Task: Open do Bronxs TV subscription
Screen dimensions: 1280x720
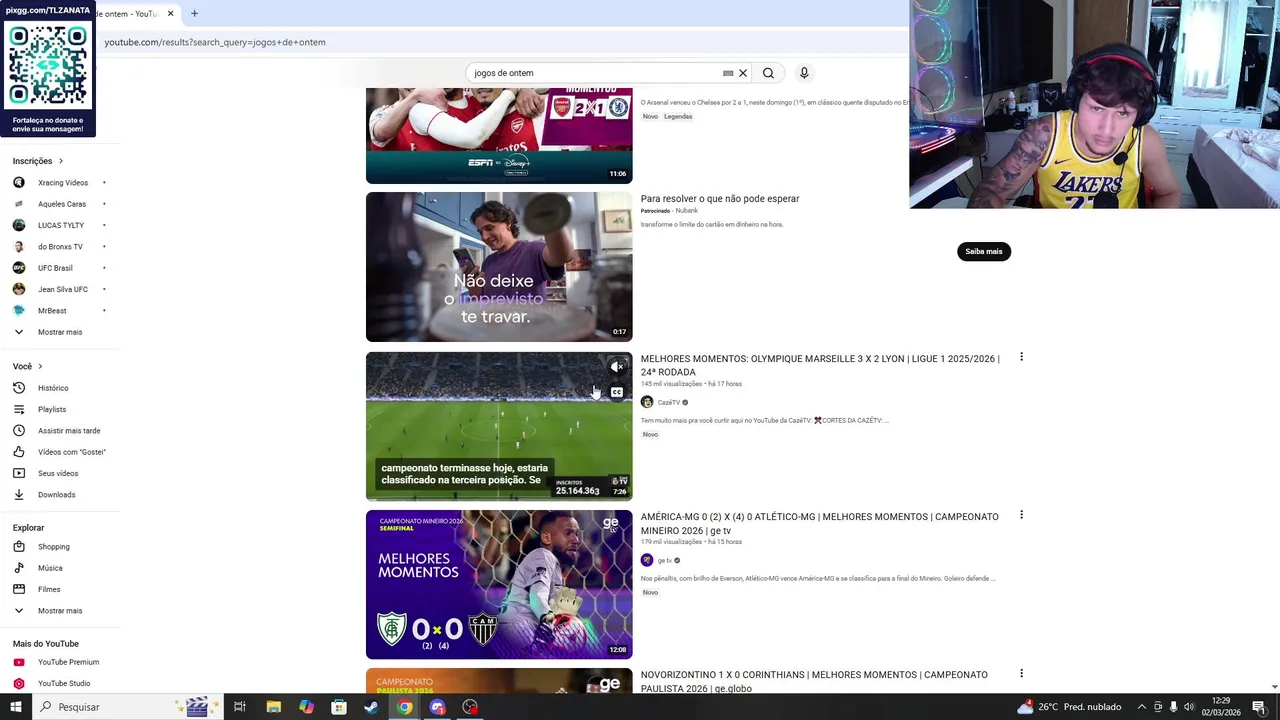Action: [60, 246]
